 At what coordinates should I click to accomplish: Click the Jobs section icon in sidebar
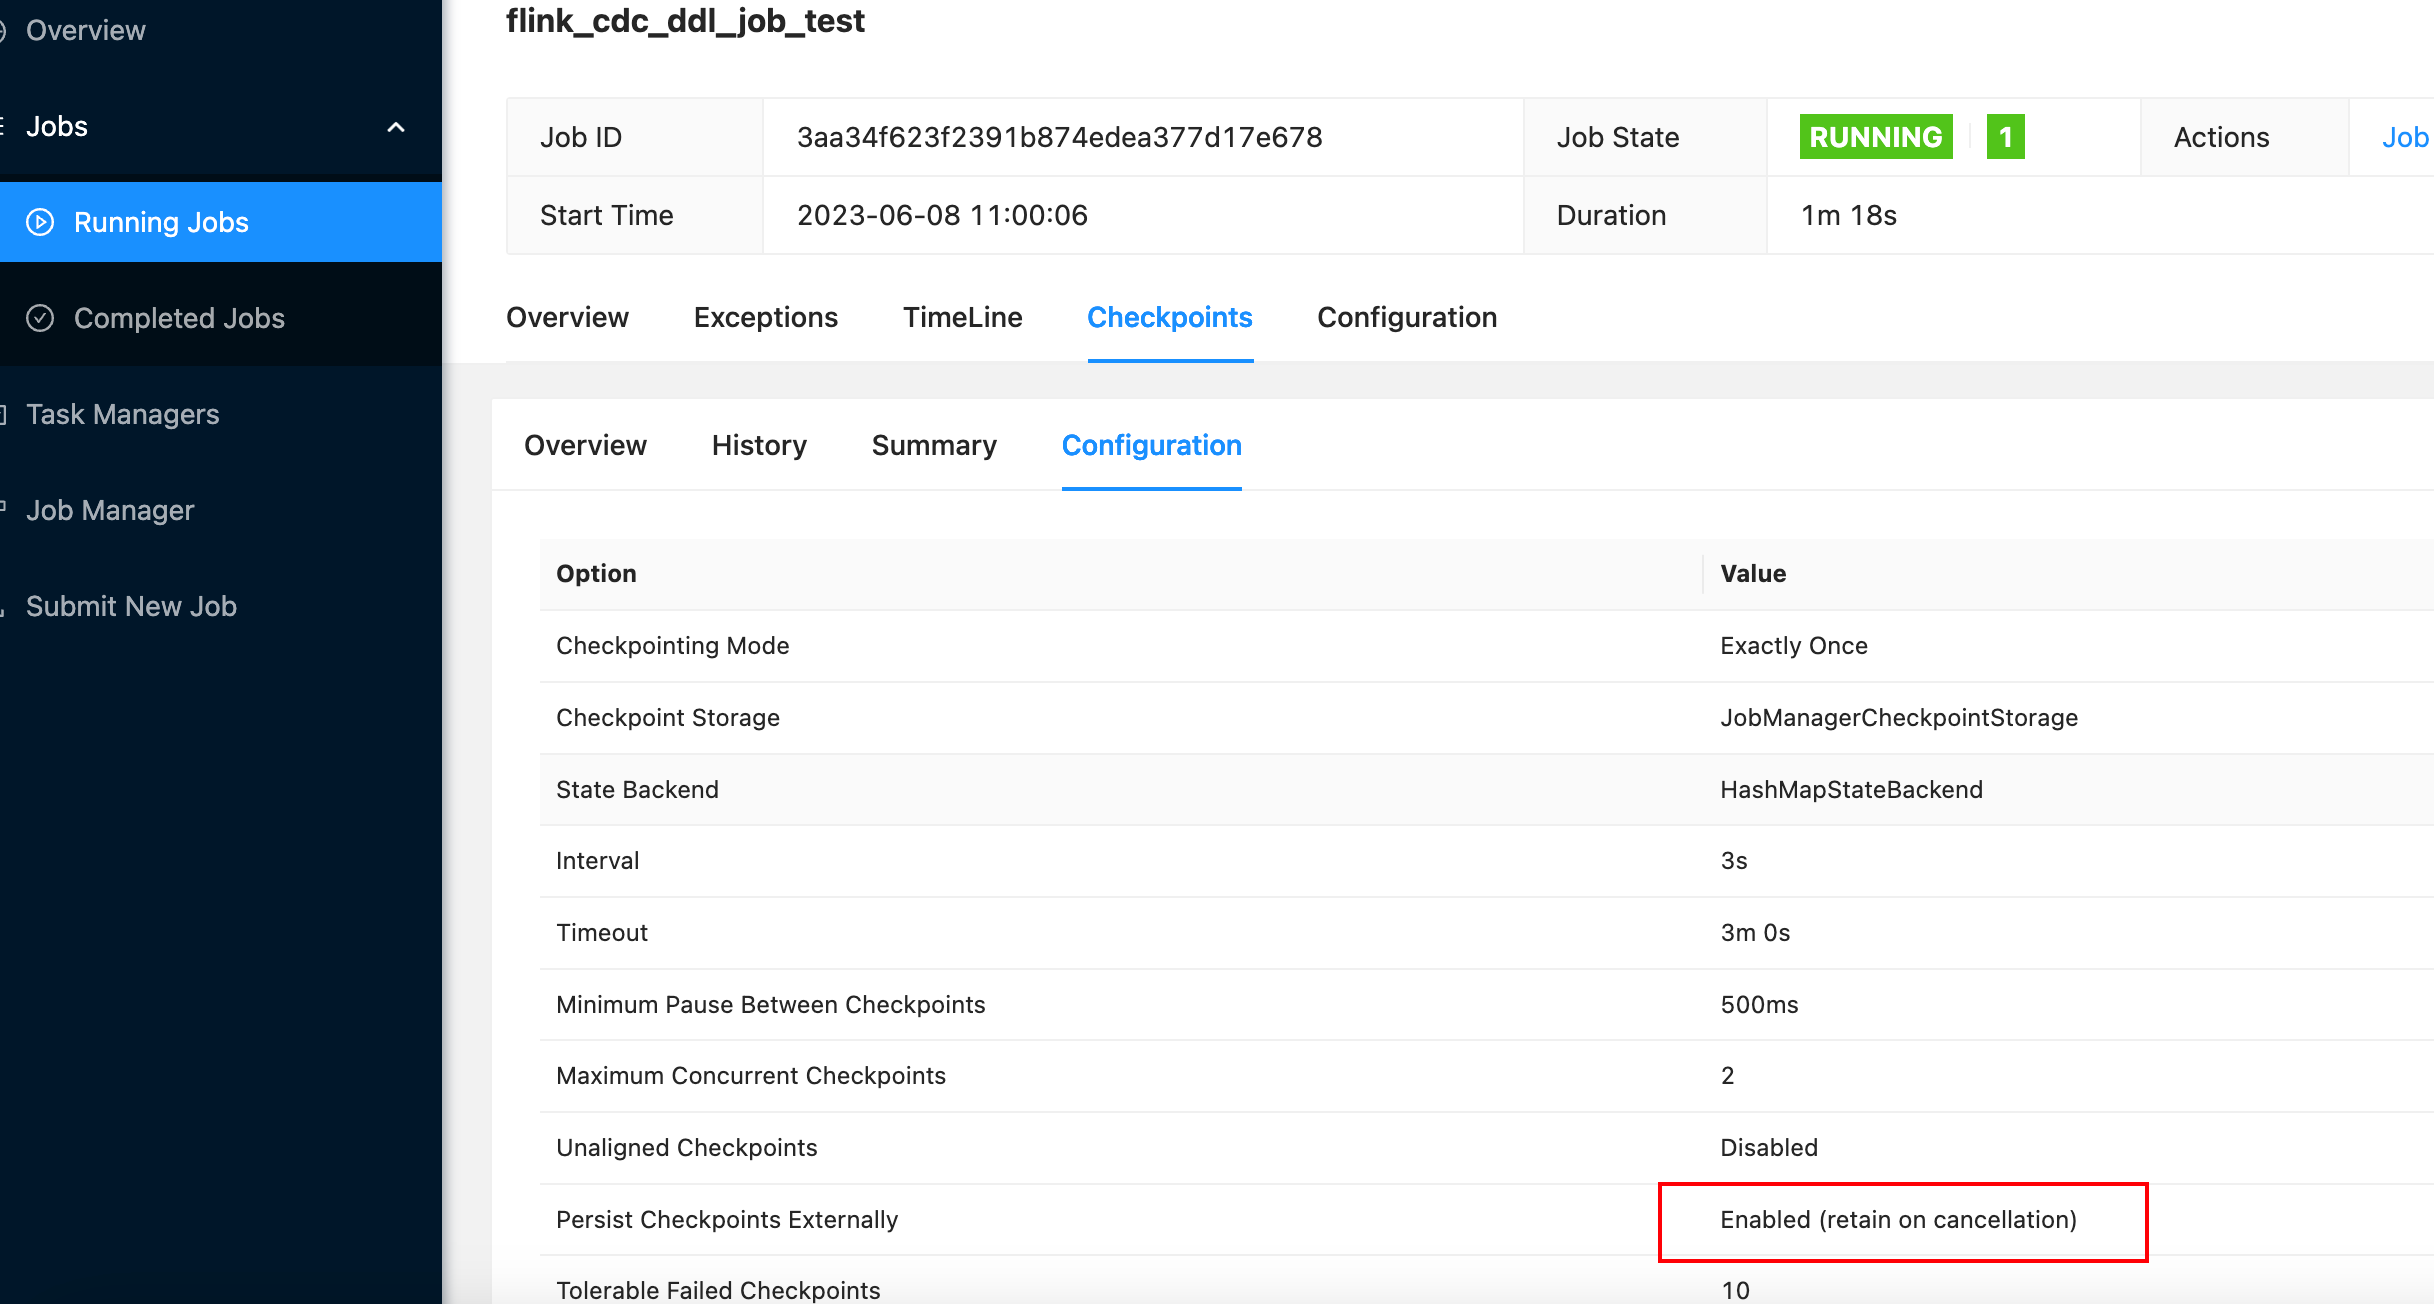click(x=4, y=125)
